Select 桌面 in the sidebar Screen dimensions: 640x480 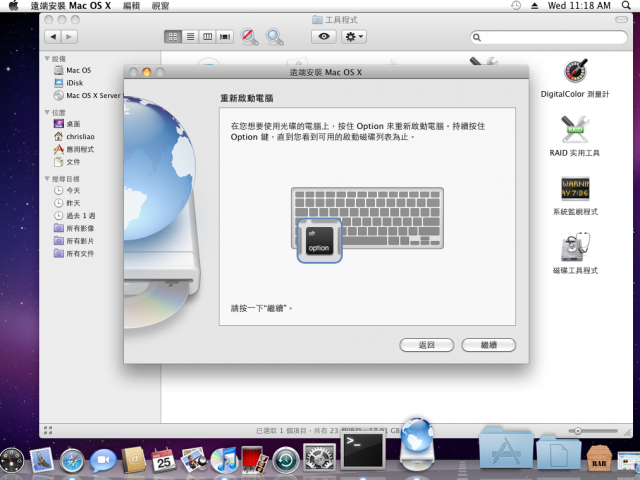[67, 124]
